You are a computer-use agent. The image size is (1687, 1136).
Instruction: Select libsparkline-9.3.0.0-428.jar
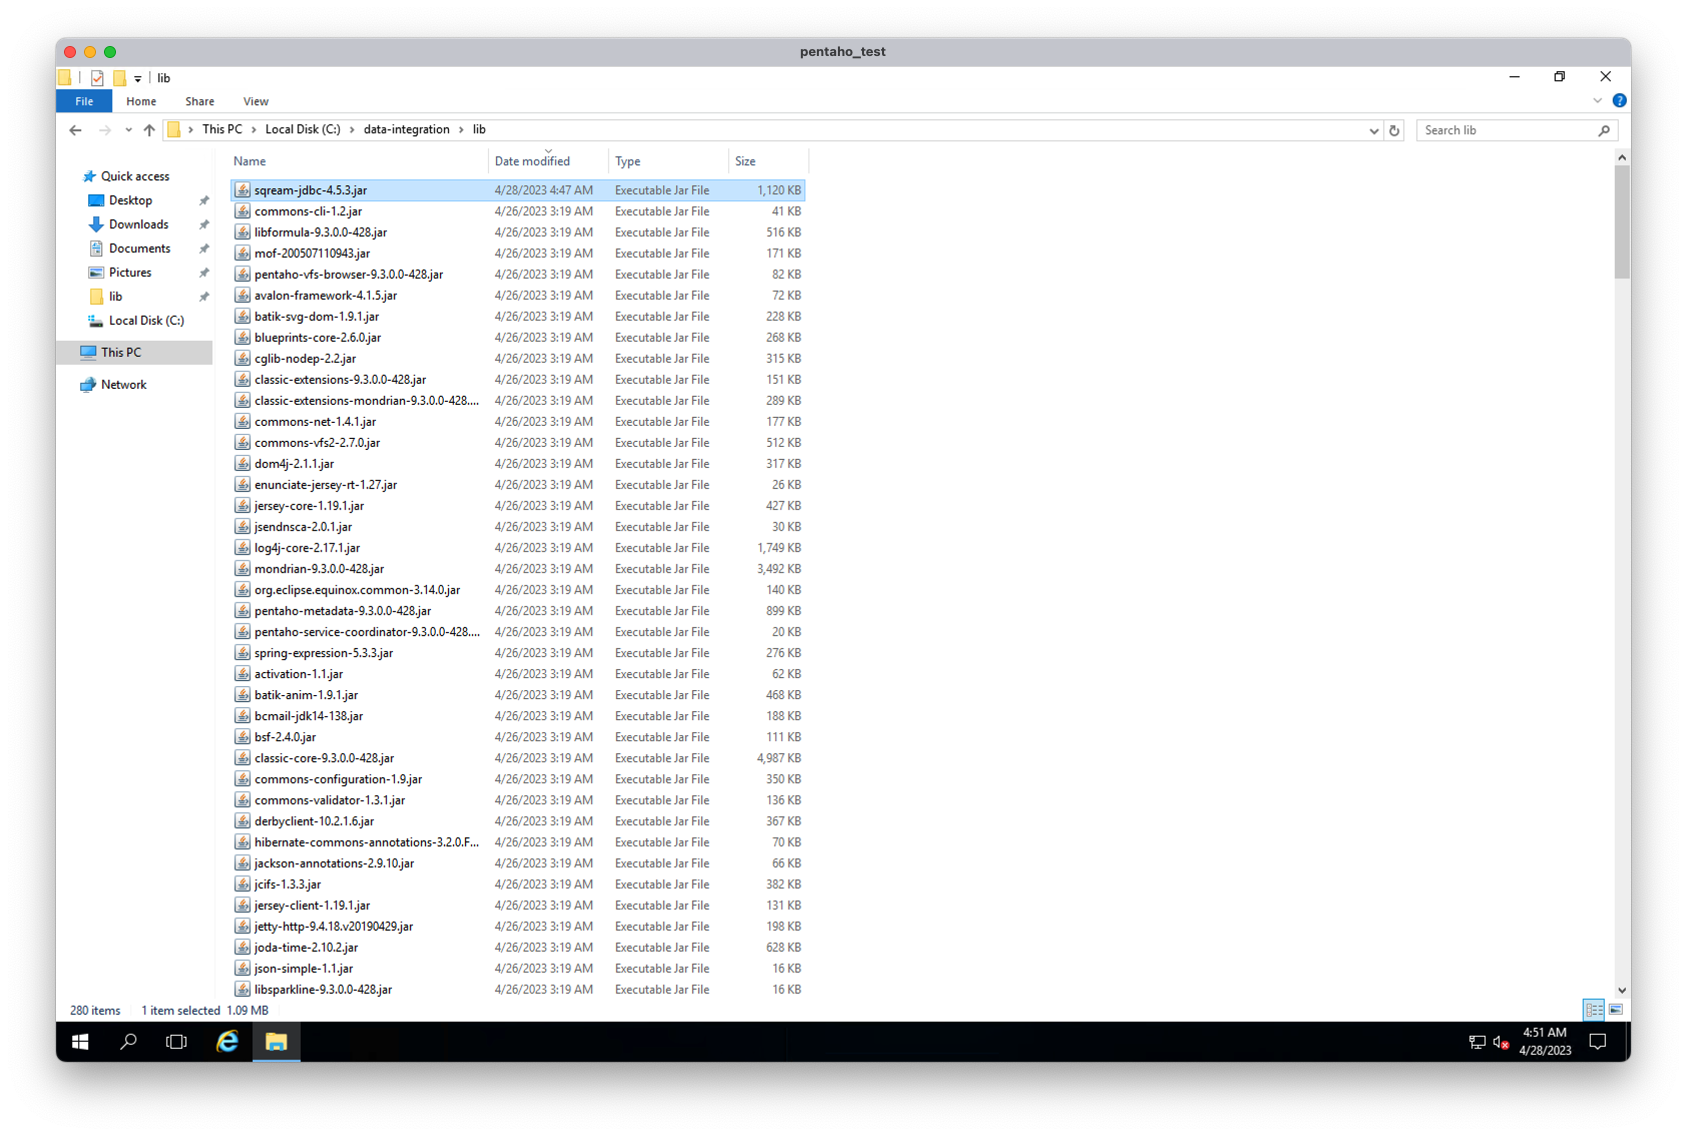pyautogui.click(x=518, y=989)
